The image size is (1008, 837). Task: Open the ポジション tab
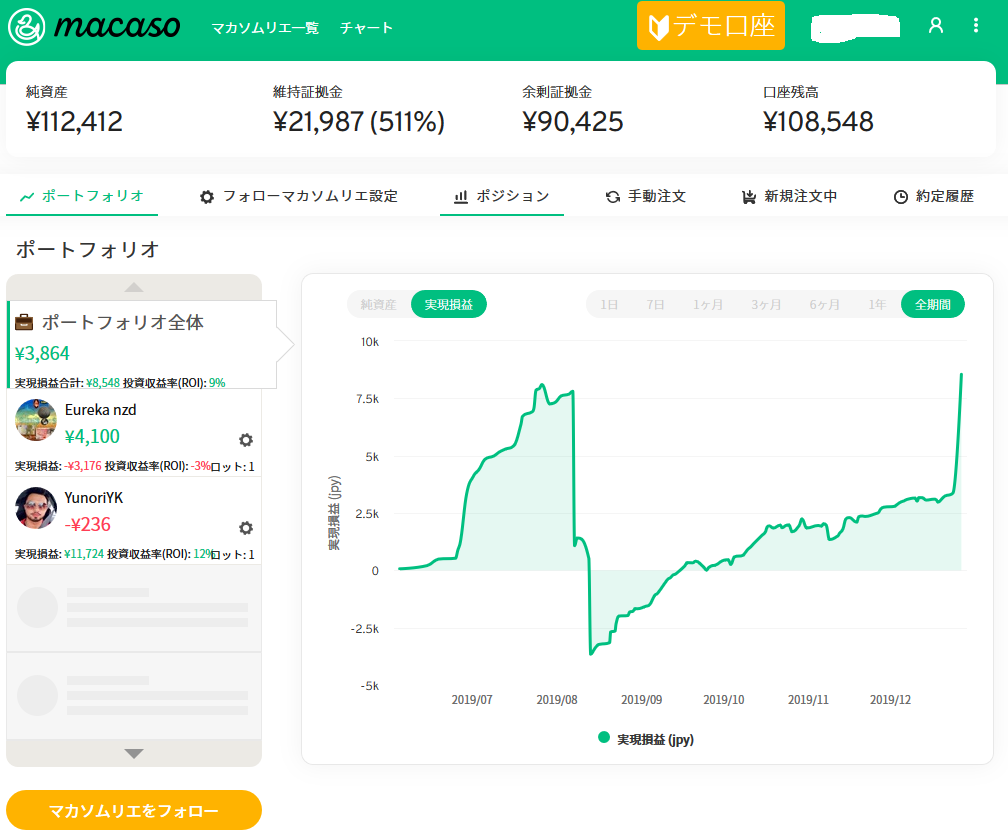502,197
